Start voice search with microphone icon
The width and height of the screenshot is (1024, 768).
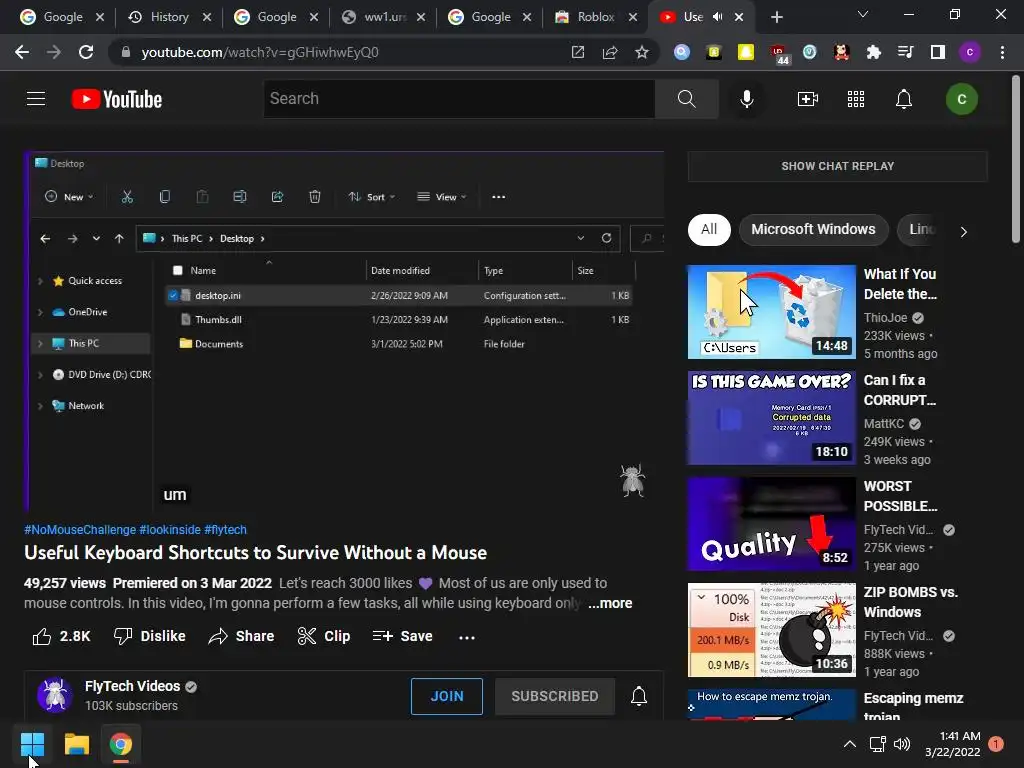click(746, 99)
